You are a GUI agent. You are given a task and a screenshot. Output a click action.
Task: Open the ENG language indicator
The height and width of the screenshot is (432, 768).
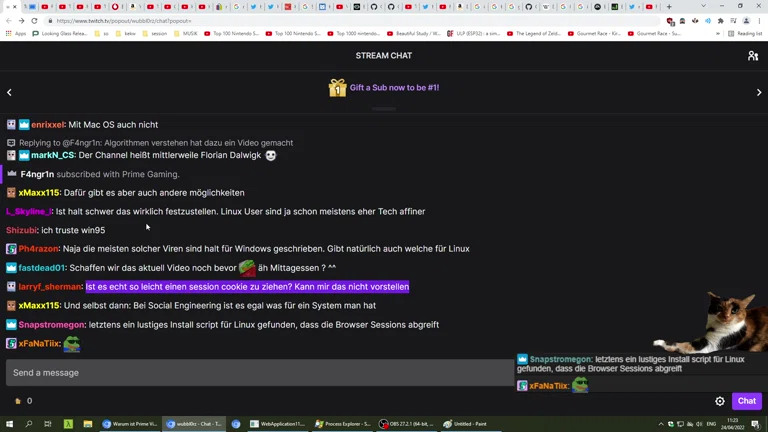pyautogui.click(x=711, y=424)
